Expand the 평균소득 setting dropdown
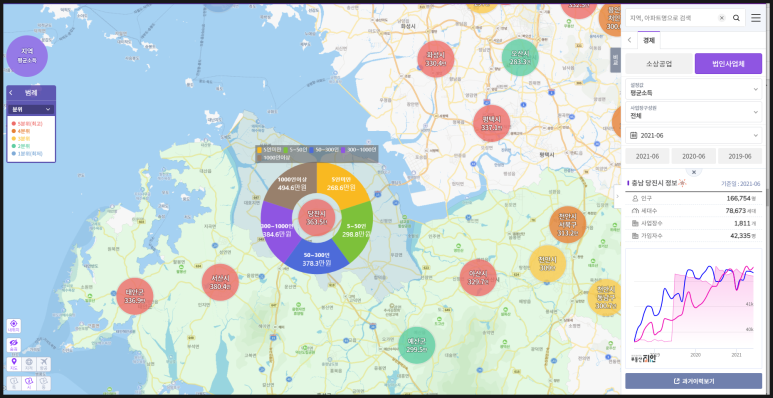The height and width of the screenshot is (398, 773). (x=693, y=89)
